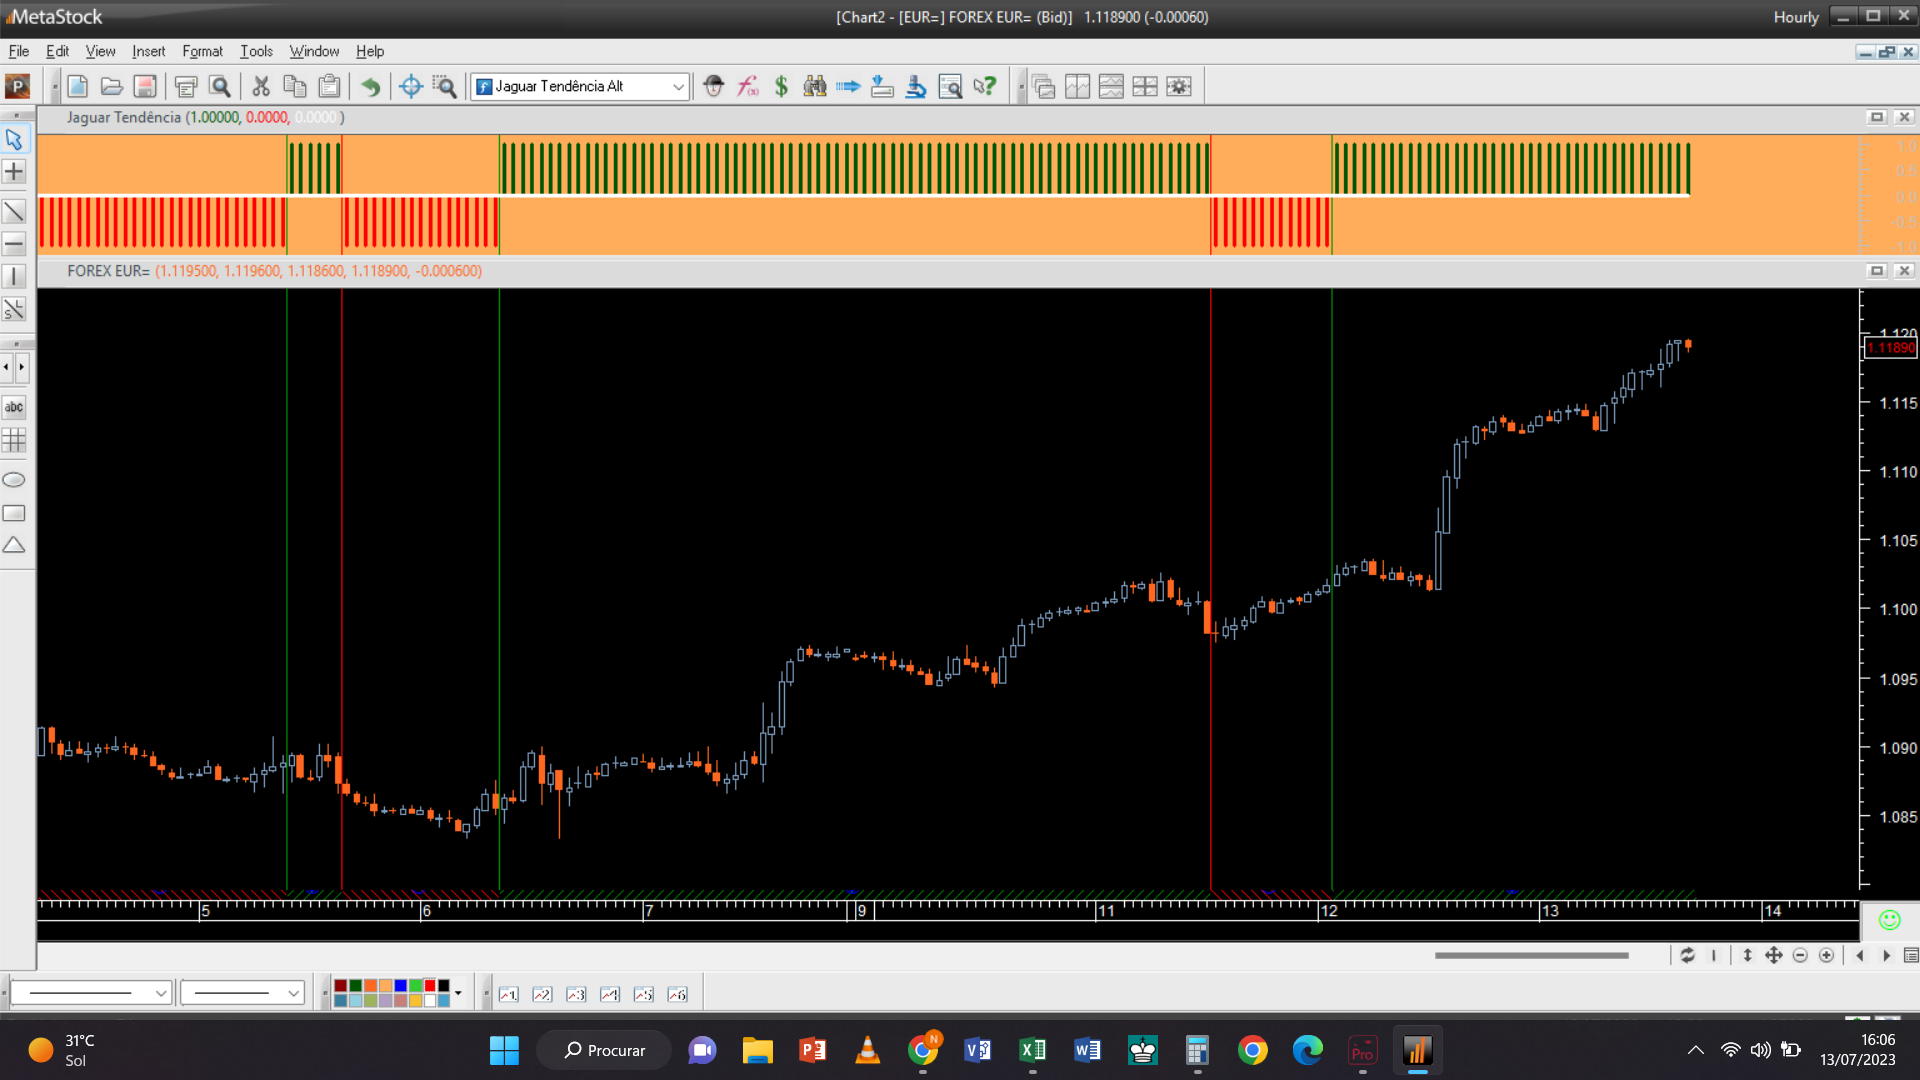Open the Expert Advisor icon
Image resolution: width=1920 pixels, height=1080 pixels.
tap(713, 86)
